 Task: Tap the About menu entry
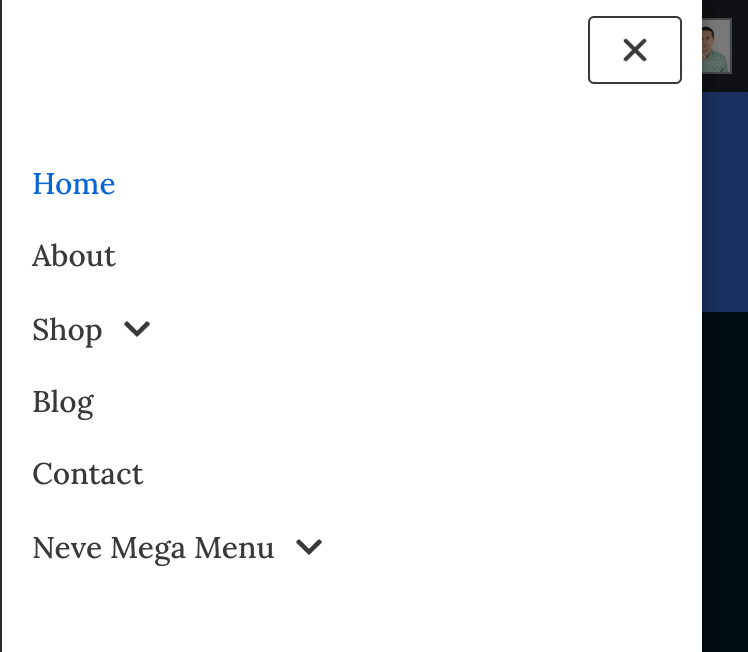tap(73, 256)
